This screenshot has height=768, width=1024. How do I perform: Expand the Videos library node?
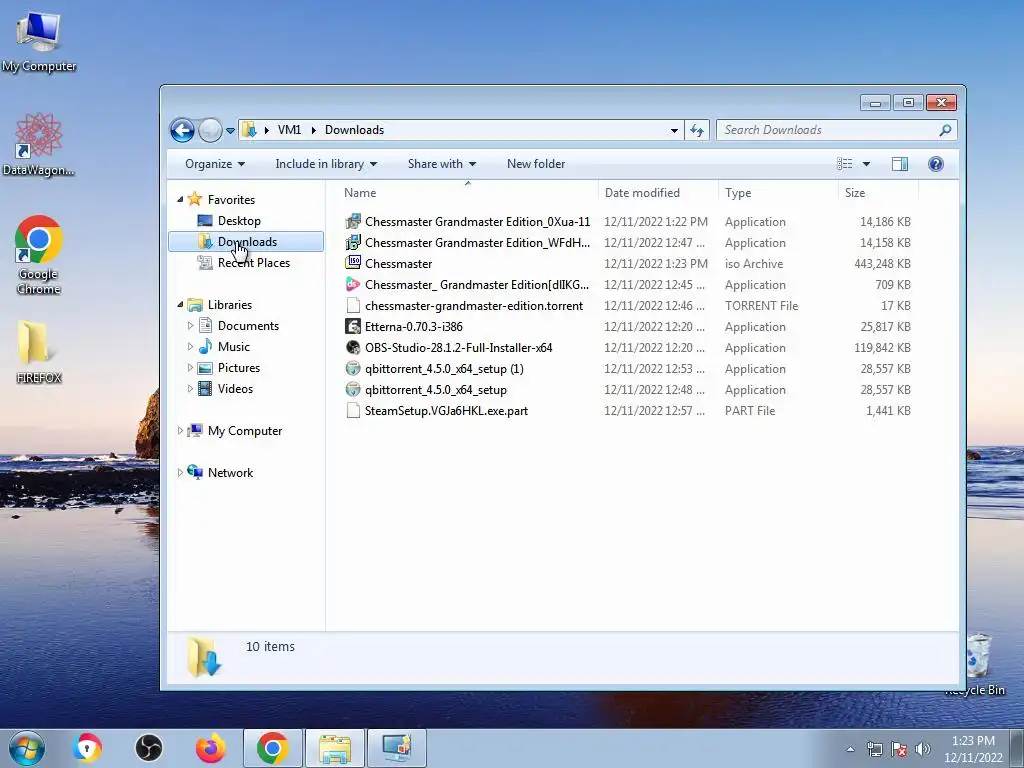pyautogui.click(x=190, y=389)
